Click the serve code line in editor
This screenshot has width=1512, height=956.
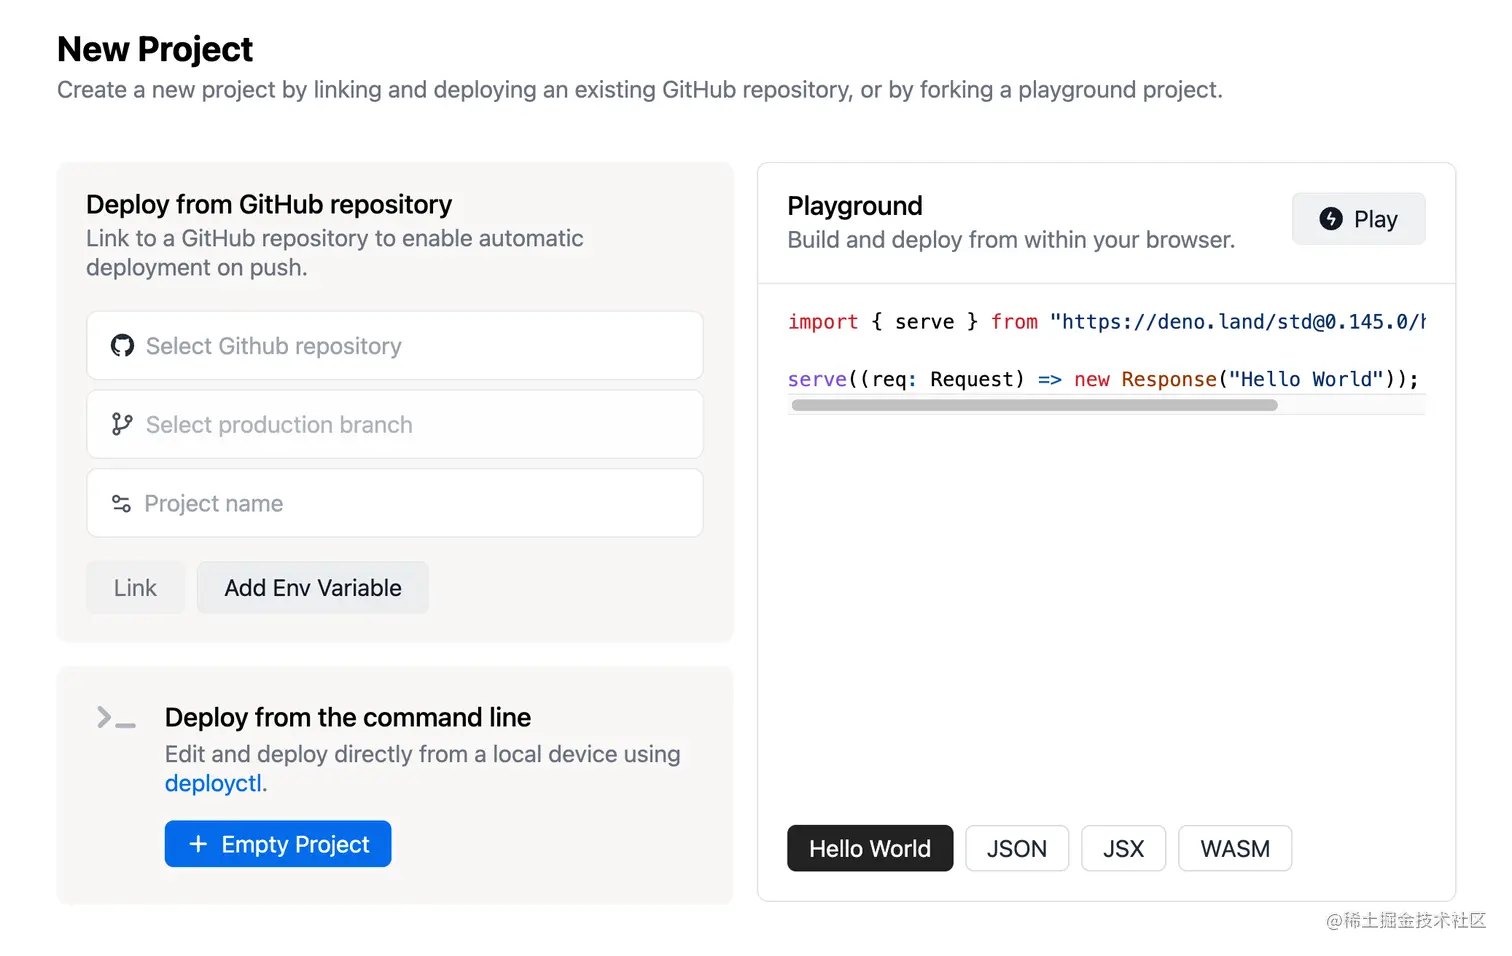1102,380
